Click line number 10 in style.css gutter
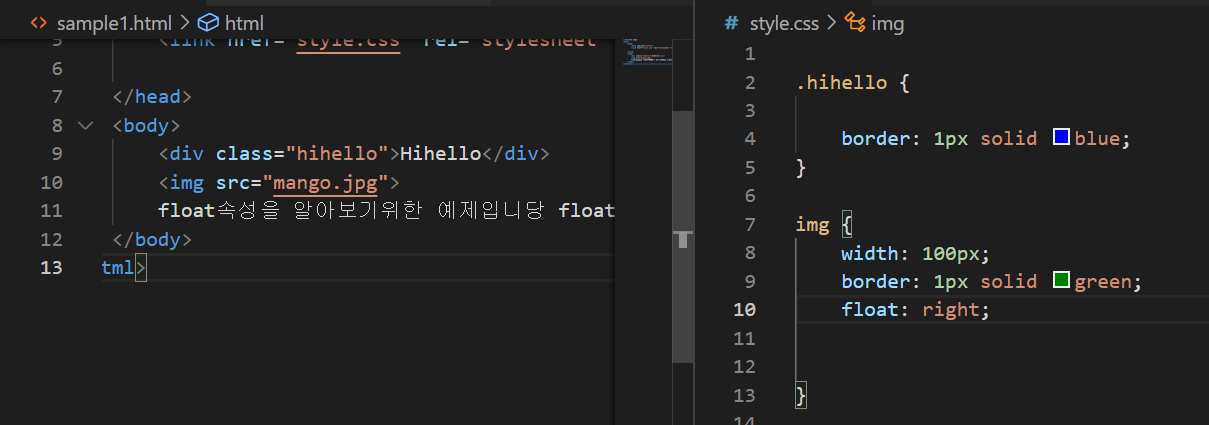This screenshot has width=1209, height=425. point(745,310)
